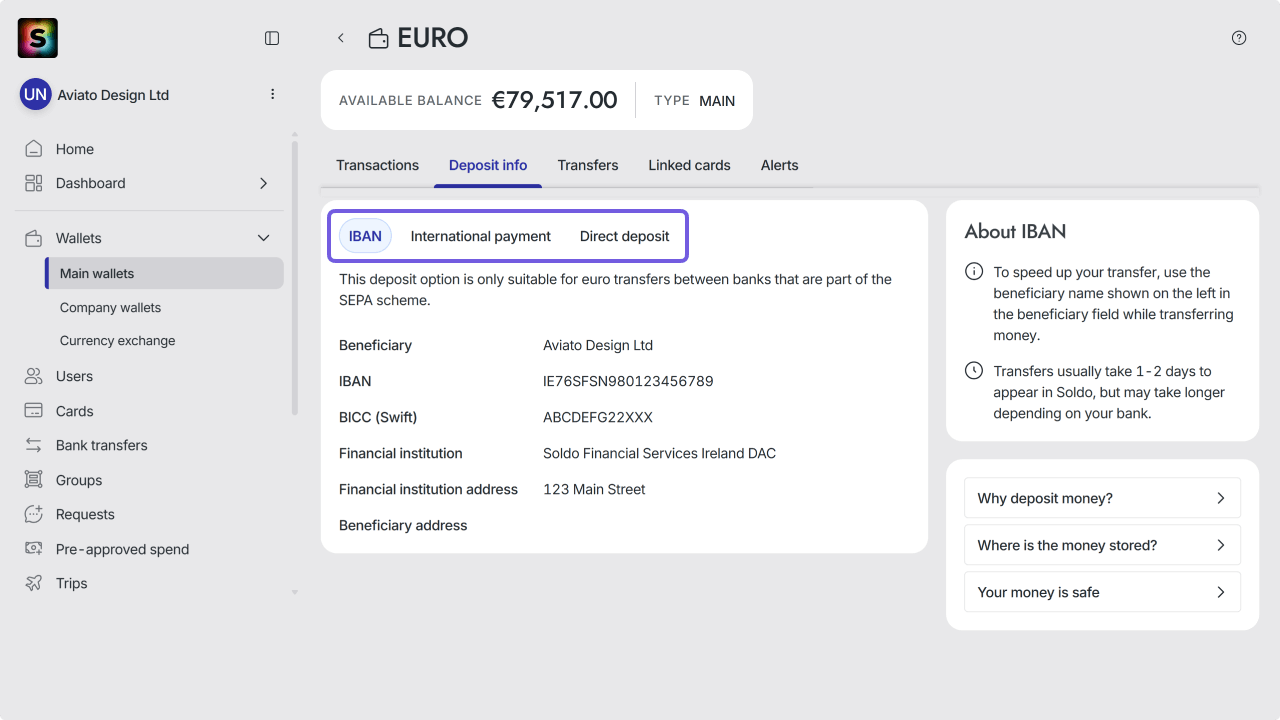Screen dimensions: 1280x720
Task: Select the Deposit info tab
Action: point(488,165)
